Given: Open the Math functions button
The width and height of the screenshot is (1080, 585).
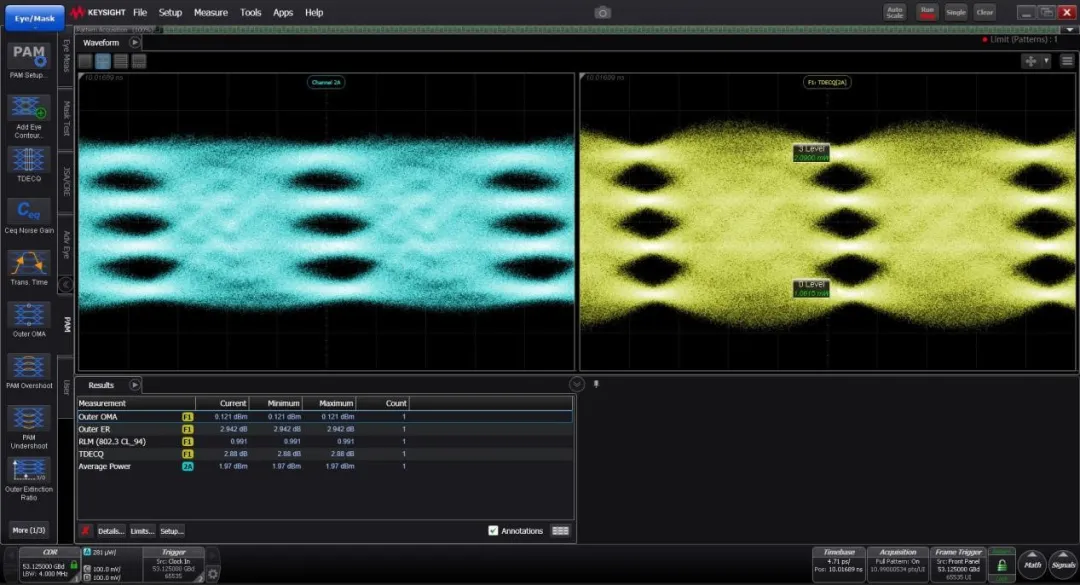Looking at the screenshot, I should coord(1032,565).
